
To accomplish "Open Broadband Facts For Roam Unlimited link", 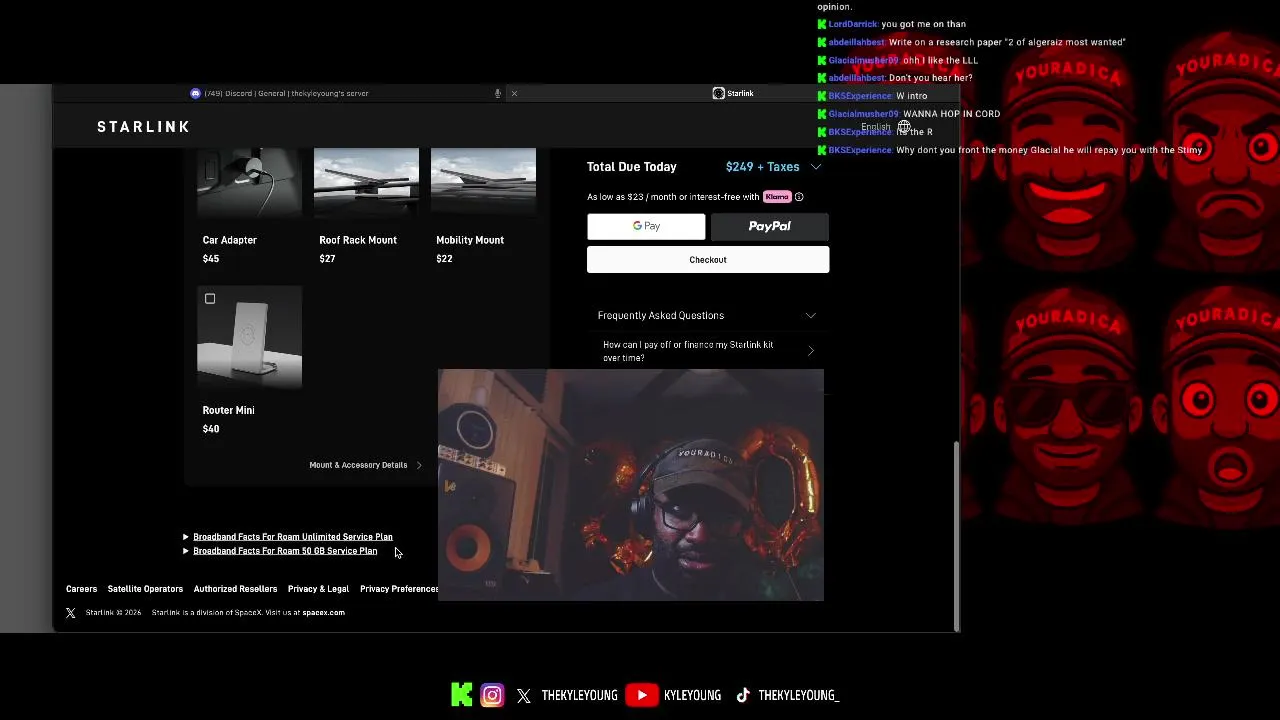I will click(293, 537).
